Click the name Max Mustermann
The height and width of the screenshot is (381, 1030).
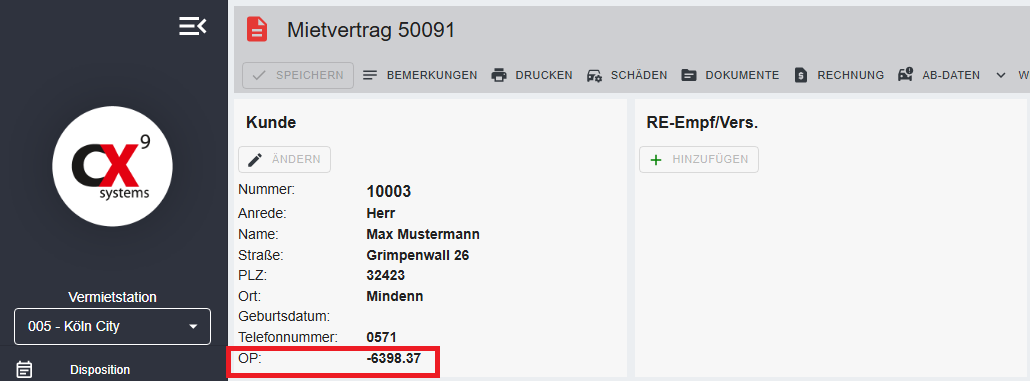point(423,235)
